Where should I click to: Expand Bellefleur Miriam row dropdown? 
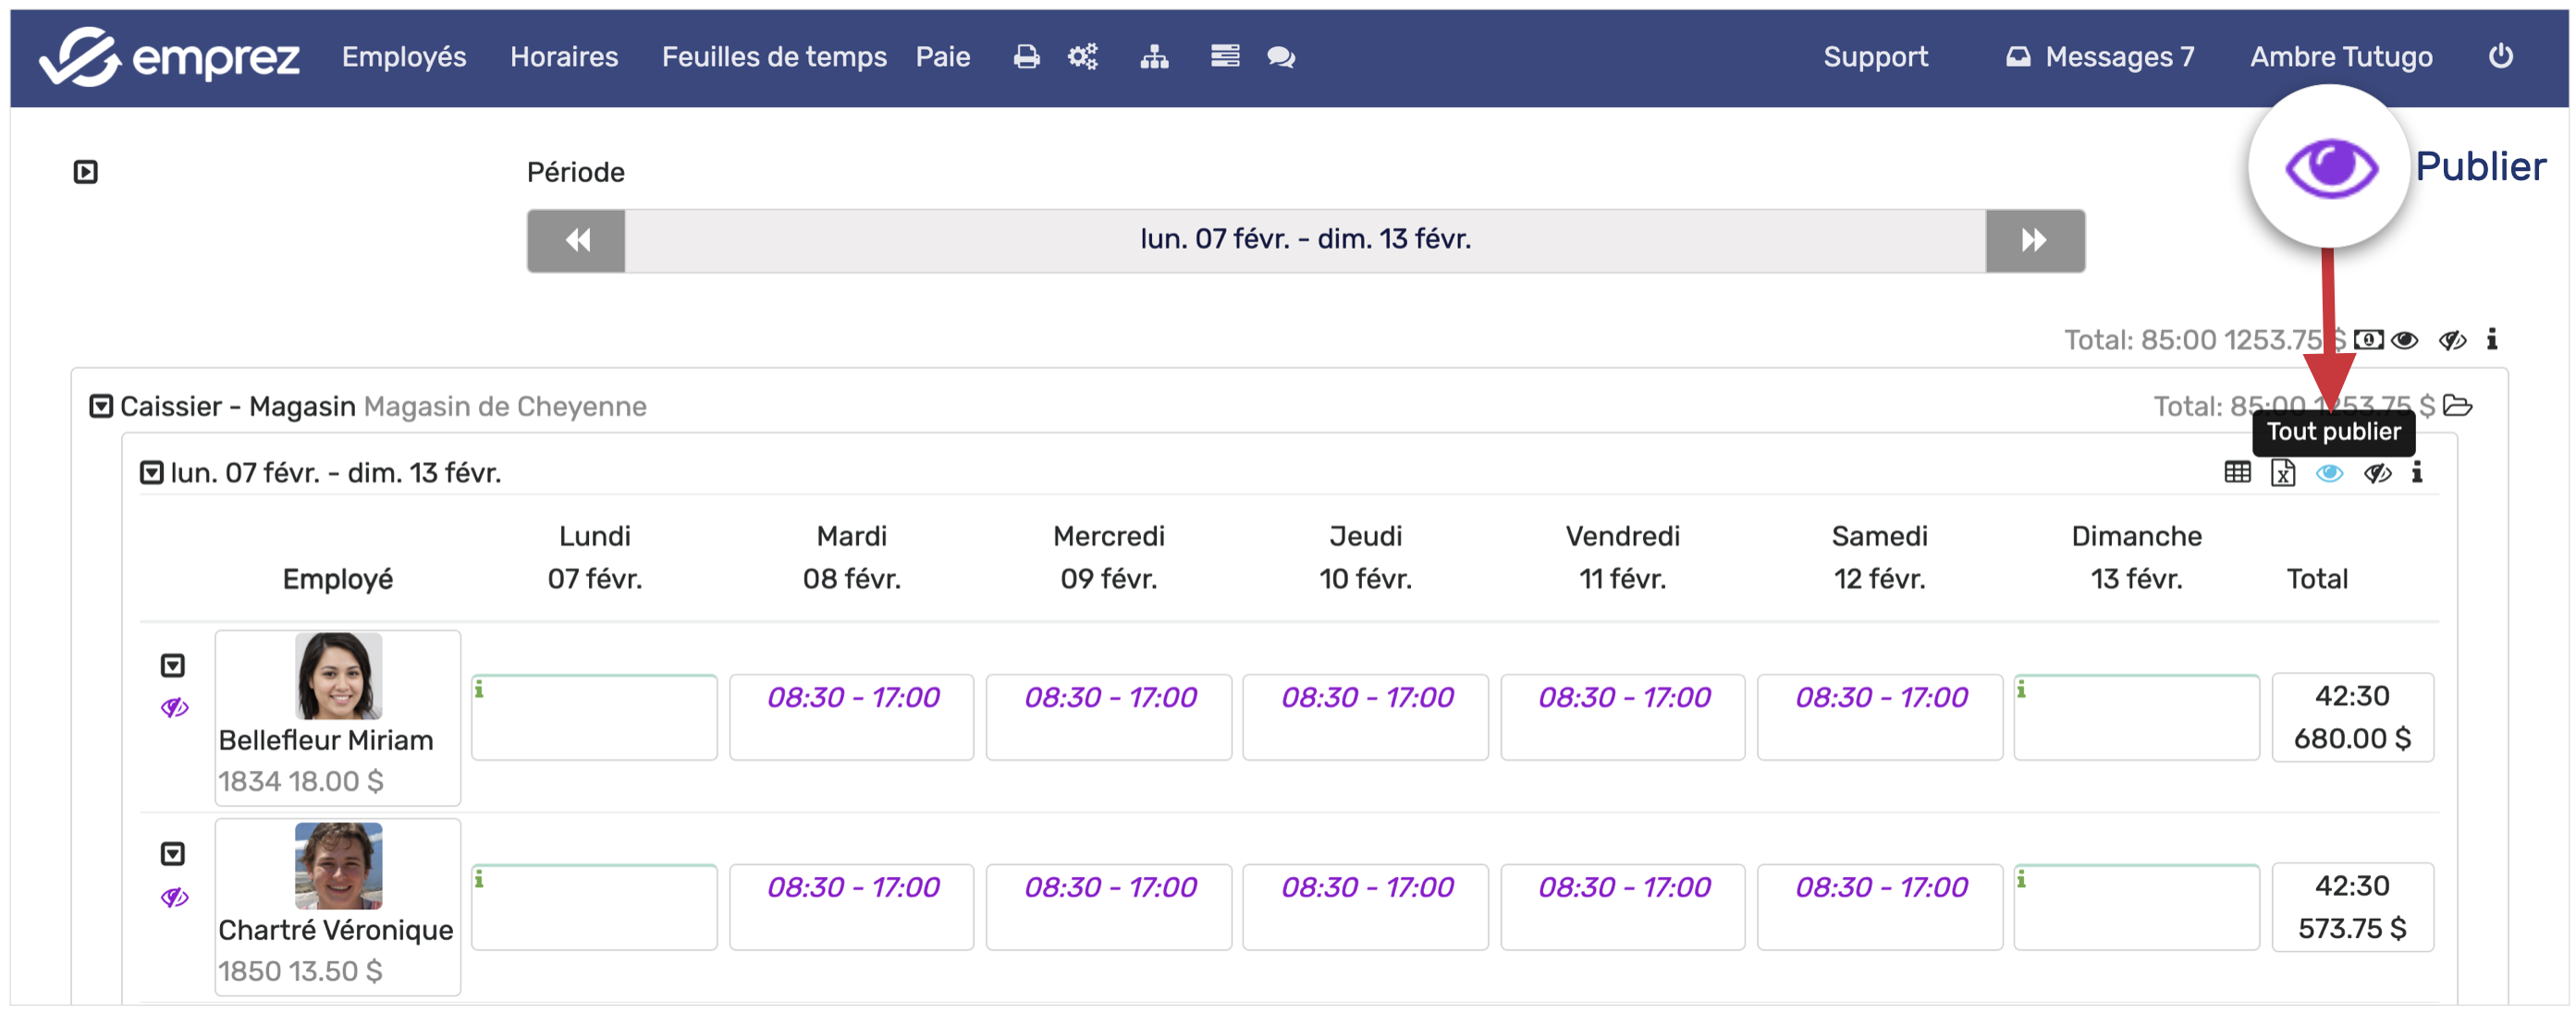(173, 665)
